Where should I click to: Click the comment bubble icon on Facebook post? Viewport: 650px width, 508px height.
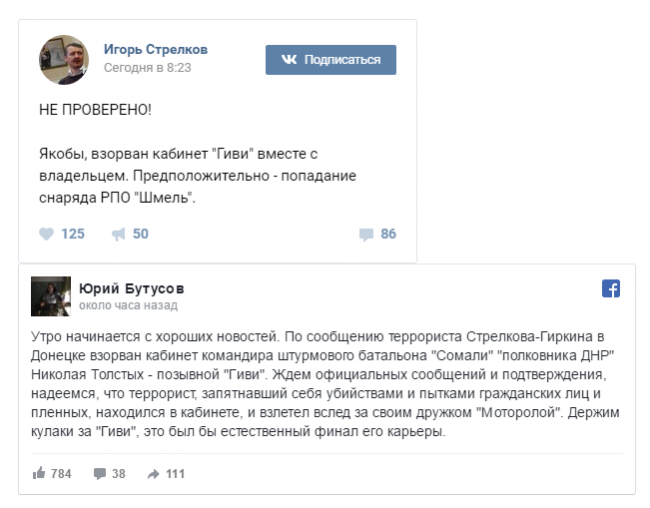click(x=100, y=473)
